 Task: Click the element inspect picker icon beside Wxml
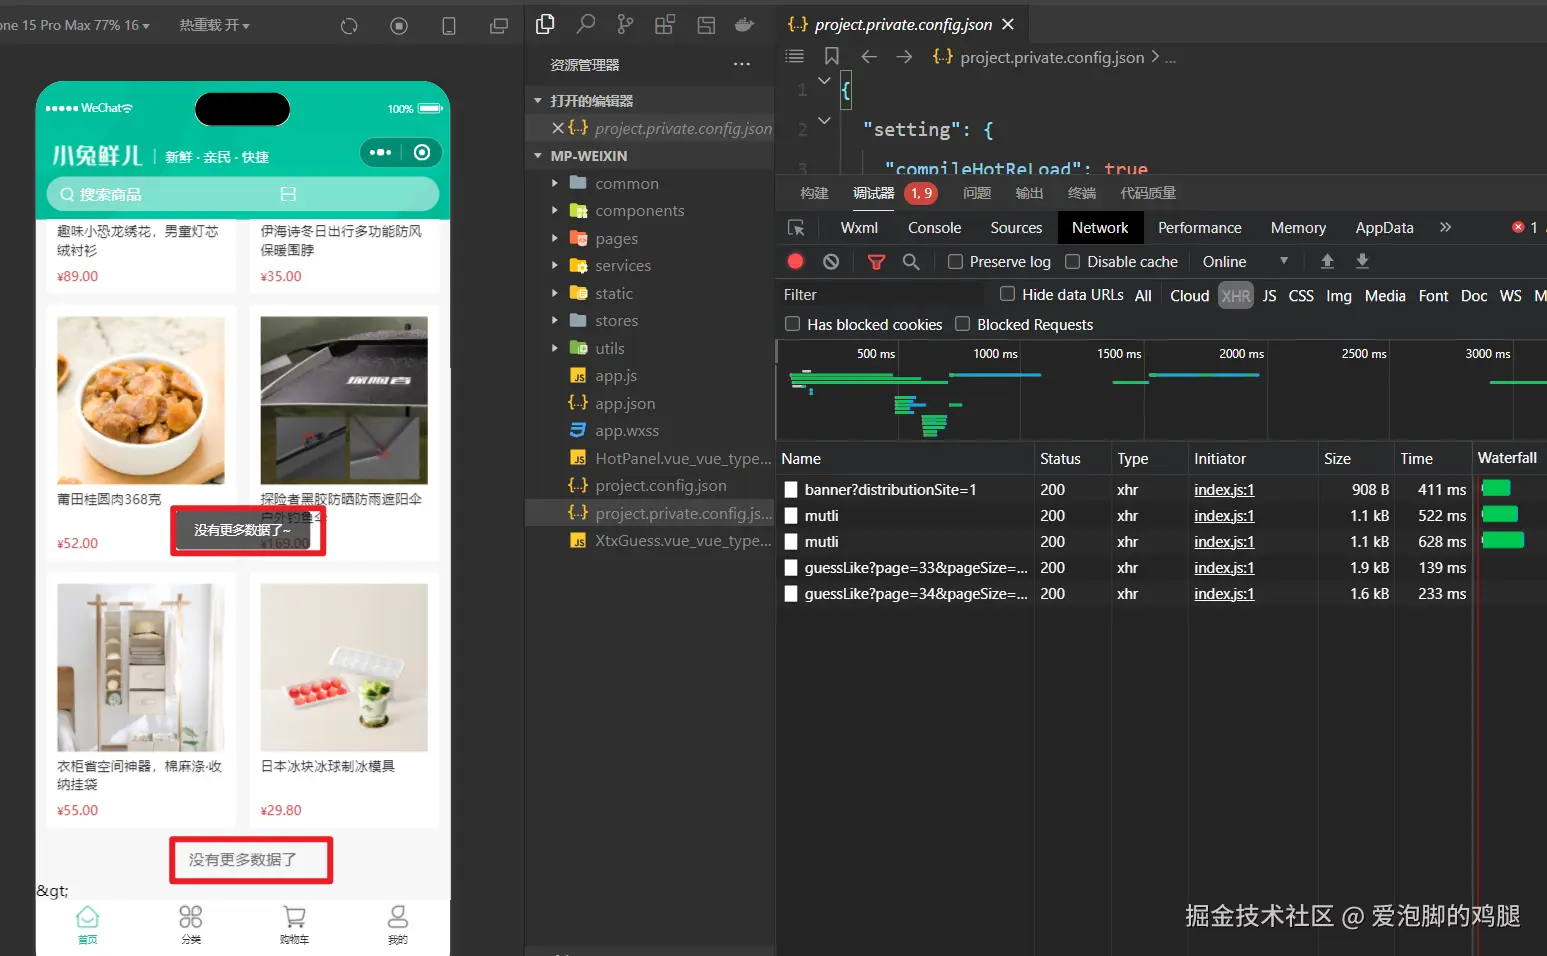point(796,228)
